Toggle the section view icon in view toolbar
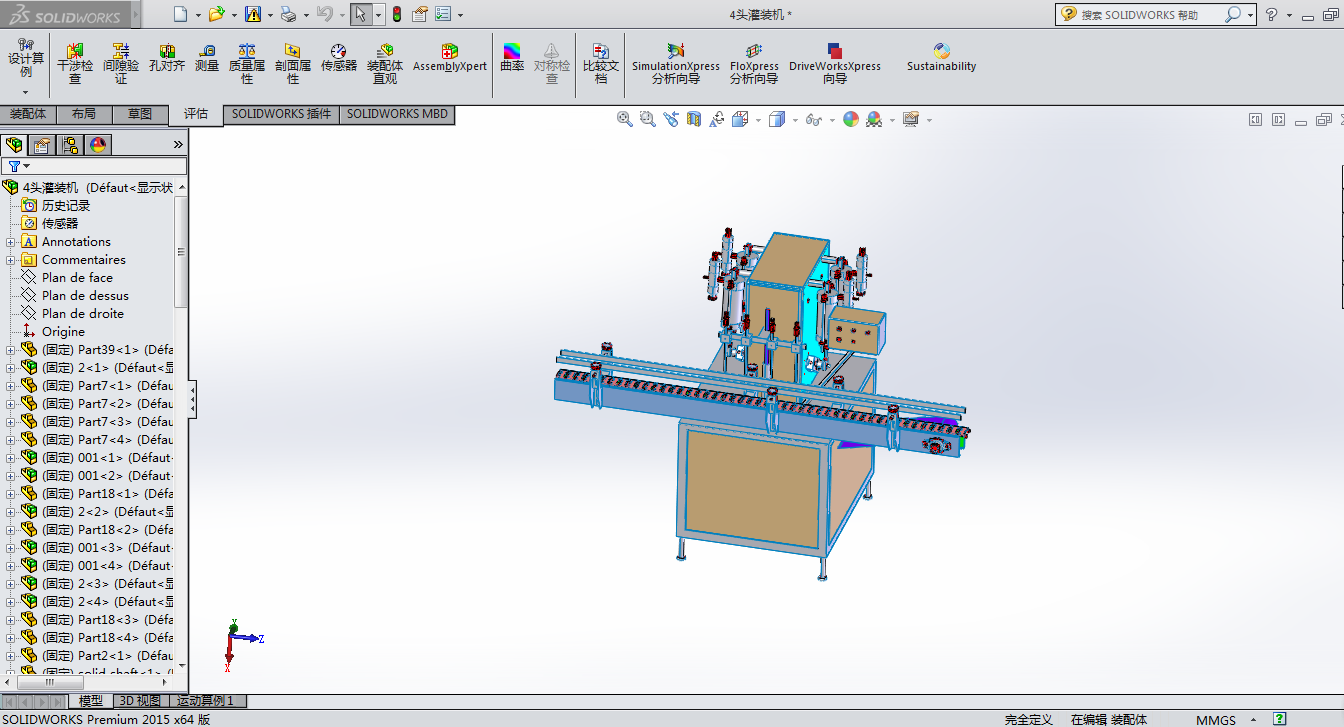The width and height of the screenshot is (1344, 727). click(x=695, y=119)
